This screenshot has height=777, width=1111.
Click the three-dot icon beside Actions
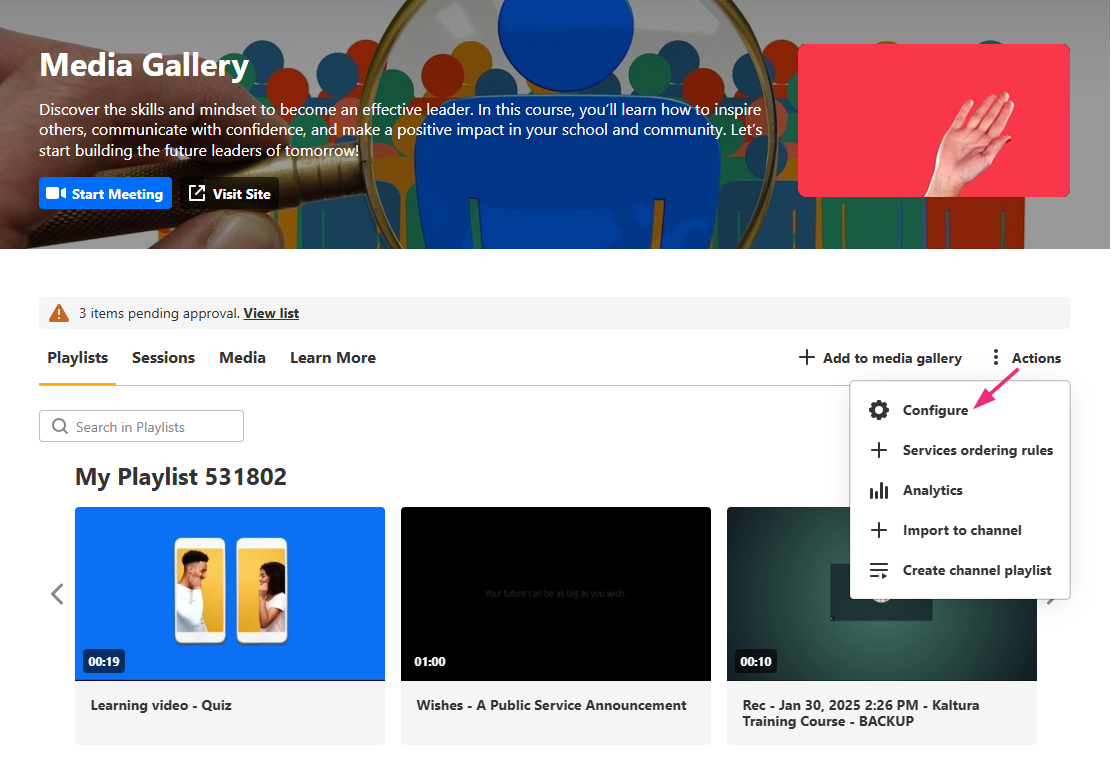click(996, 357)
